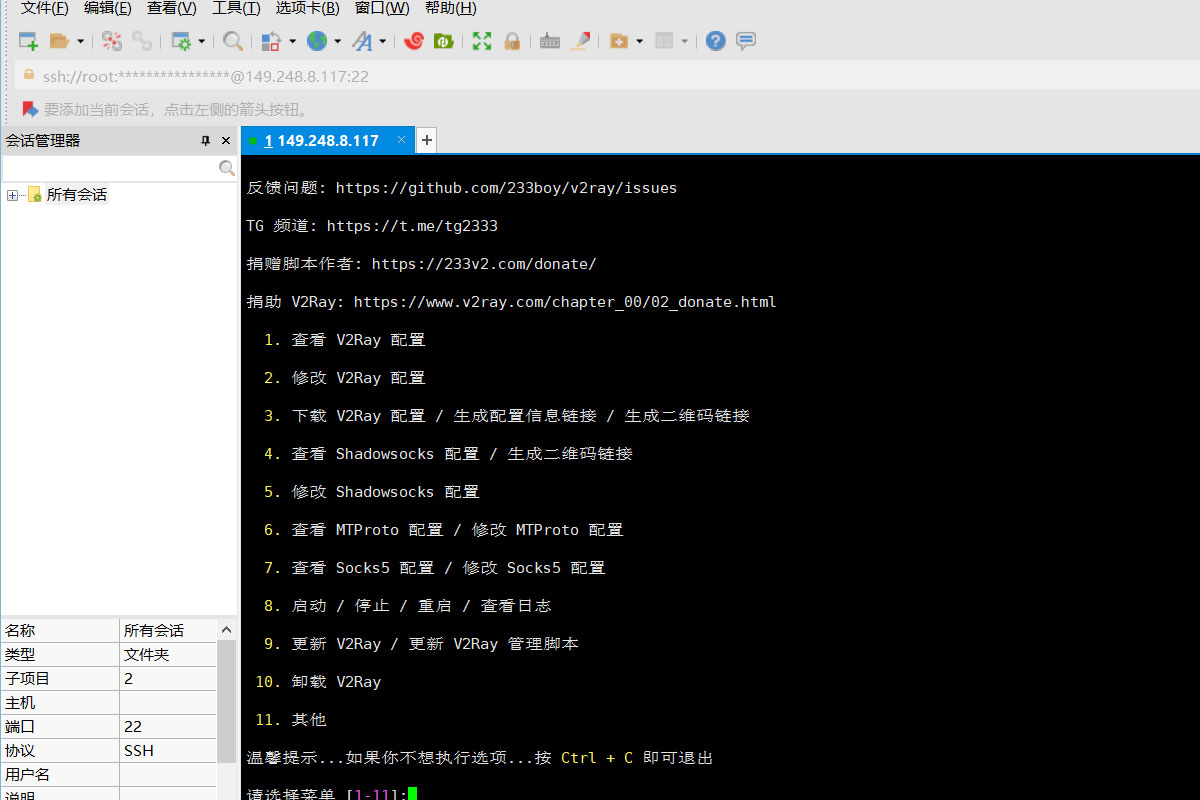Click the '端口' value 22 cell
Screen dimensions: 1200x800
[167, 727]
